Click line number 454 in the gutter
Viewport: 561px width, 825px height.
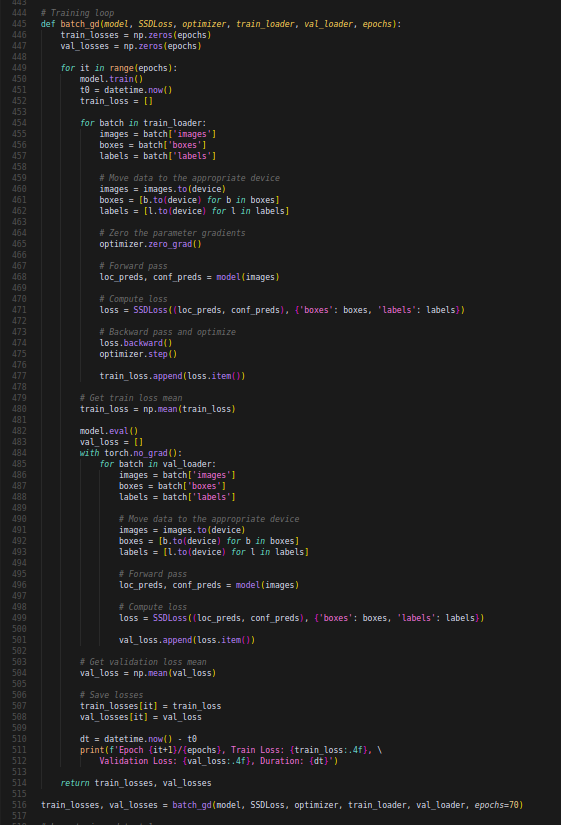click(x=19, y=123)
